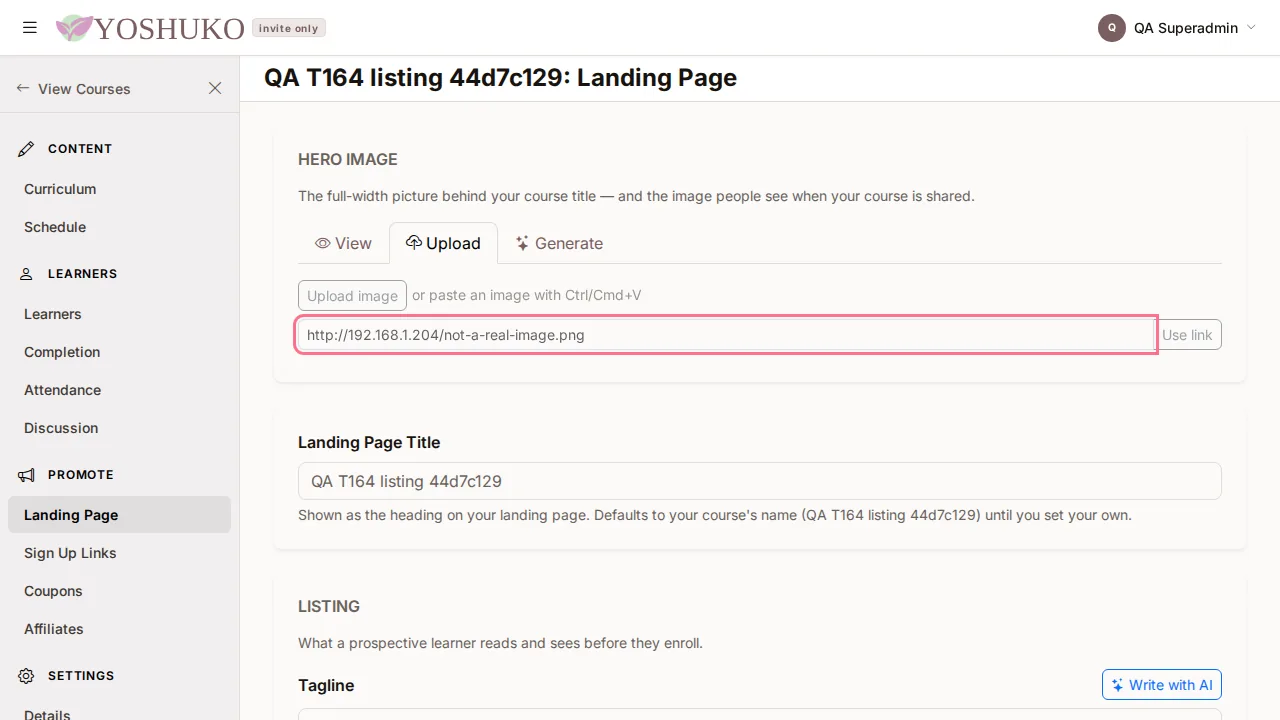Click the Upload image button
This screenshot has height=720, width=1280.
[352, 295]
